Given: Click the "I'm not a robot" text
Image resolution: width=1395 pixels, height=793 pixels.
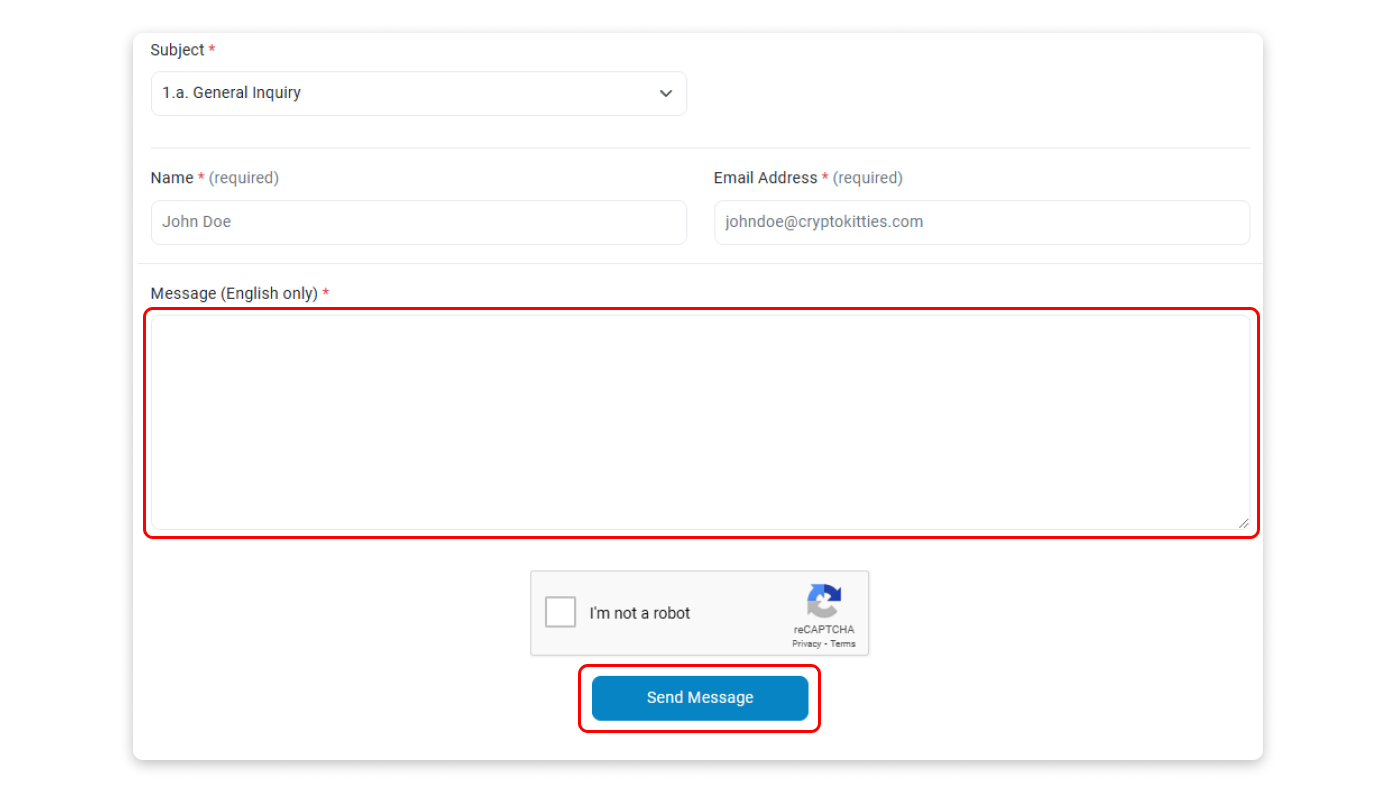Looking at the screenshot, I should 640,613.
